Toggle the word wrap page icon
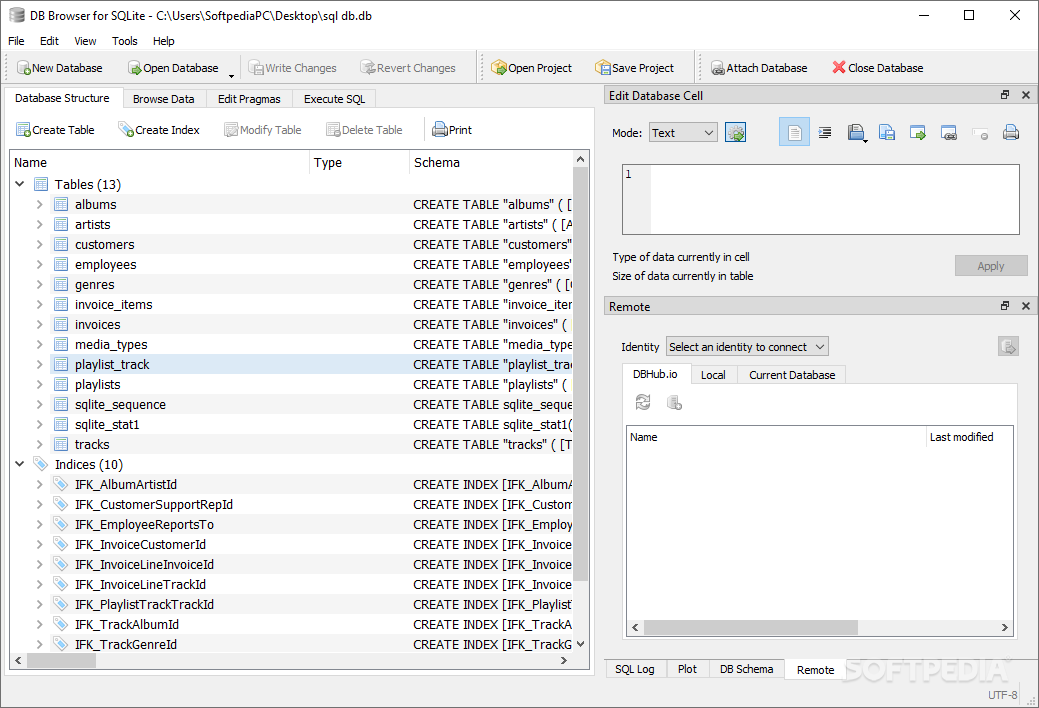The image size is (1039, 708). click(794, 133)
